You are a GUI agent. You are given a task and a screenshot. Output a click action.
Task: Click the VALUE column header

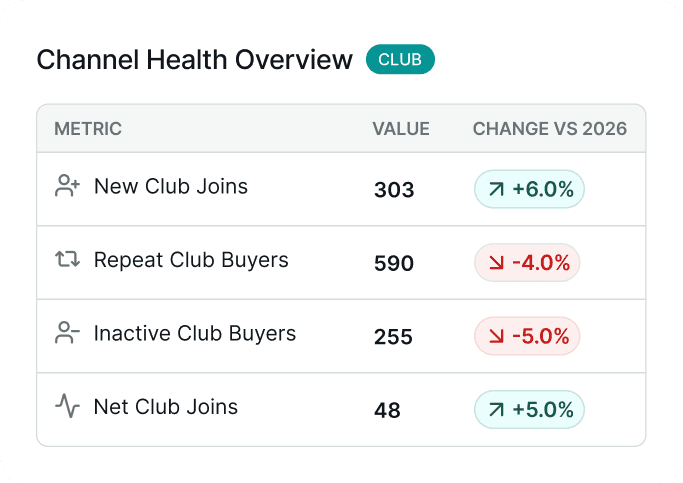click(401, 129)
